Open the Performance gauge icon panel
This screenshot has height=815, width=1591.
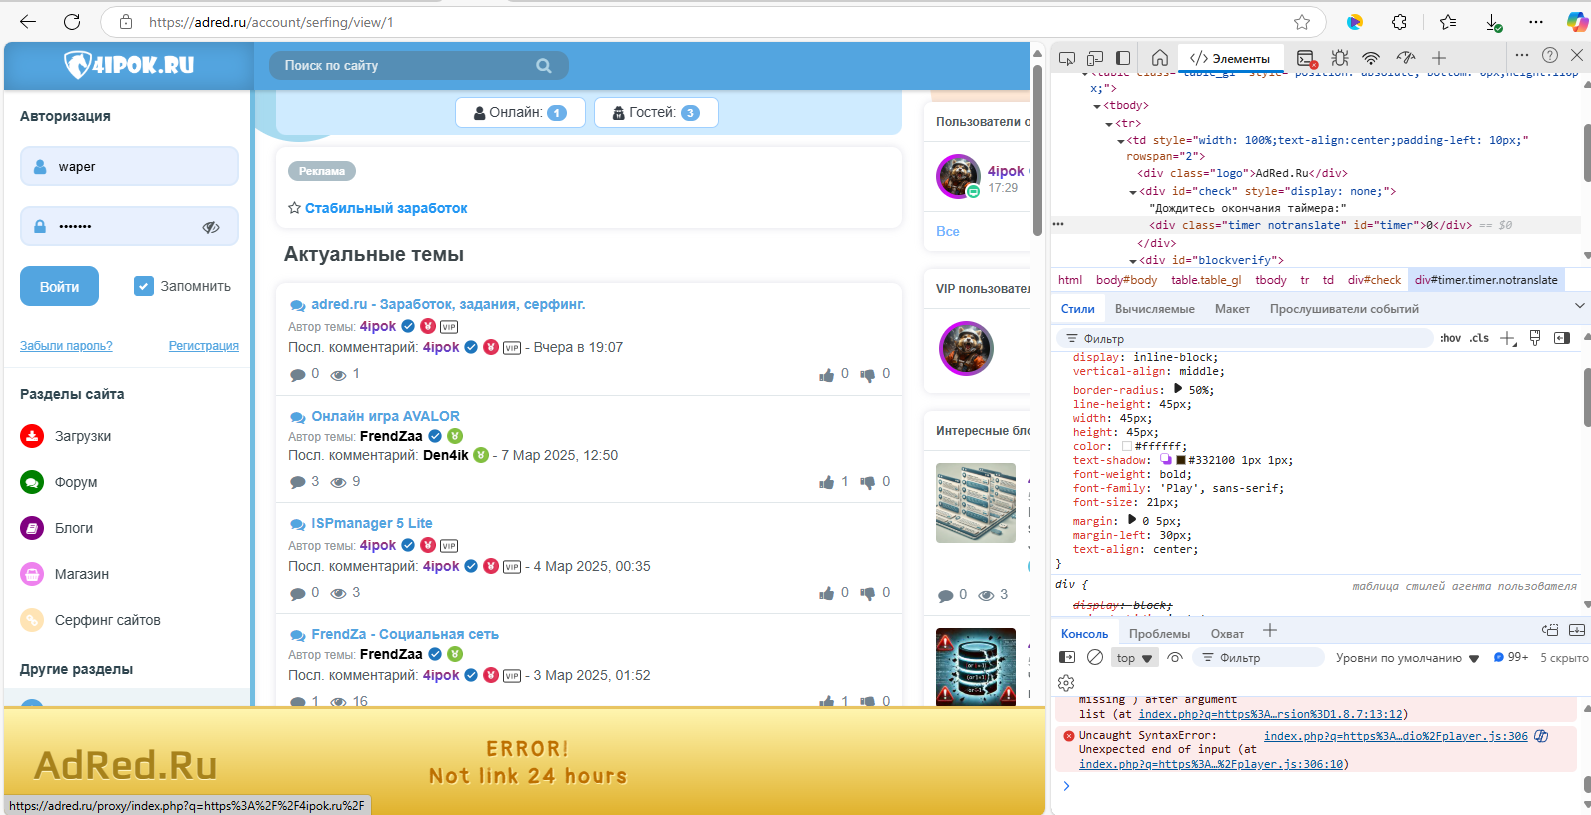[1406, 58]
